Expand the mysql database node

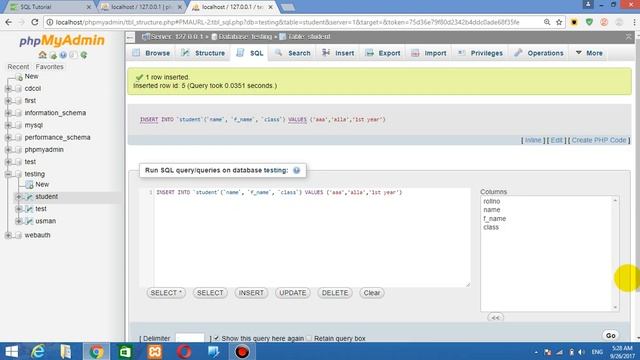coord(8,125)
